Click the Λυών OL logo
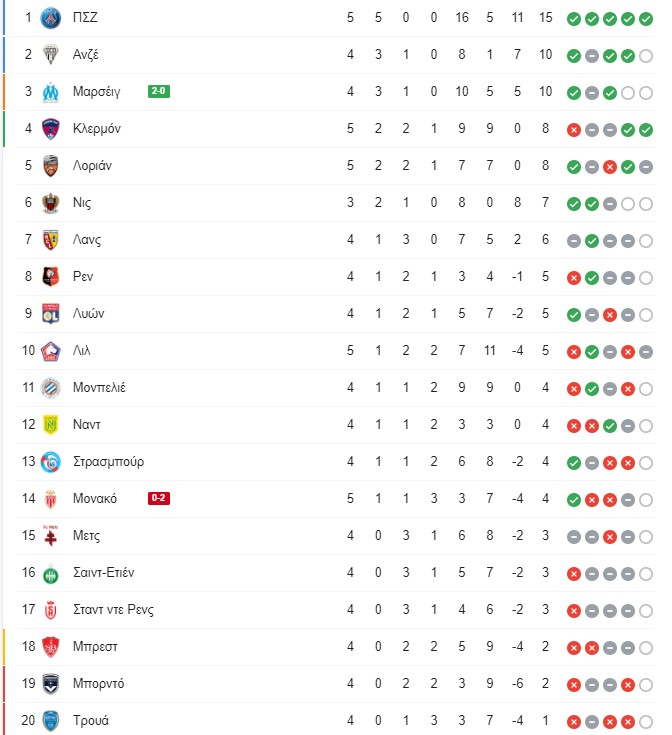Image resolution: width=672 pixels, height=735 pixels. 51,314
